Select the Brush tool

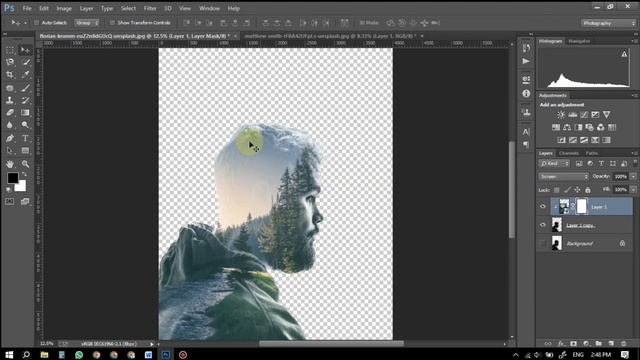pos(25,88)
